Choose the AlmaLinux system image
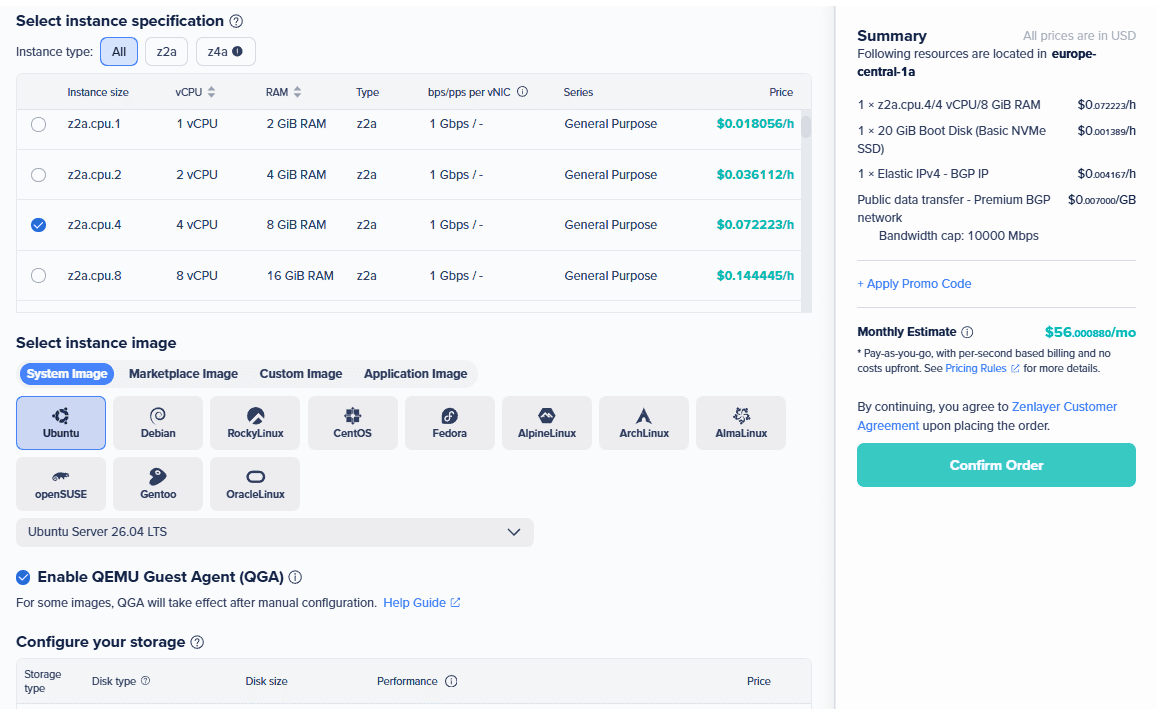This screenshot has width=1157, height=709. [741, 423]
